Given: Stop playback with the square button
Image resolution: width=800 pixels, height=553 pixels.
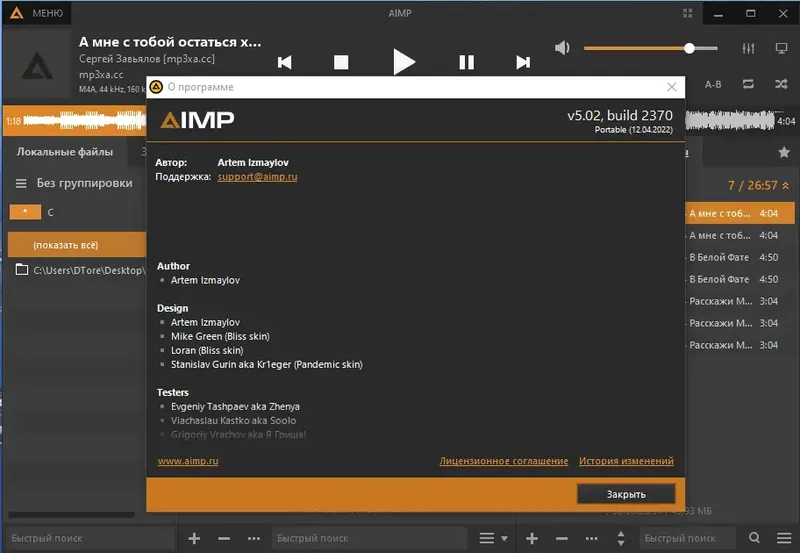Looking at the screenshot, I should tap(341, 62).
